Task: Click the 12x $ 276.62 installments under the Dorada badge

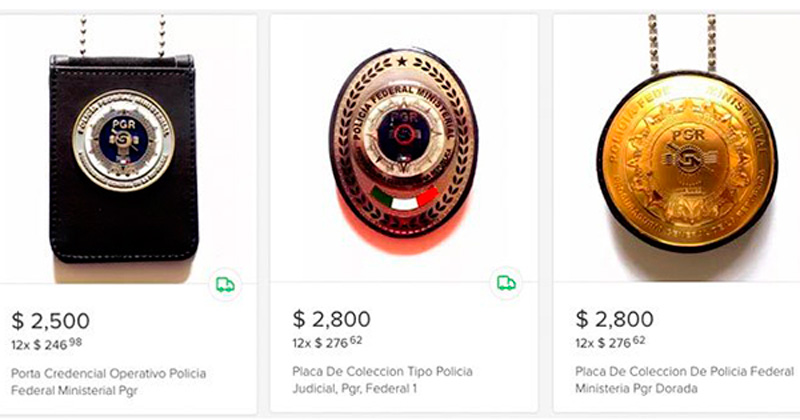Action: (x=611, y=343)
